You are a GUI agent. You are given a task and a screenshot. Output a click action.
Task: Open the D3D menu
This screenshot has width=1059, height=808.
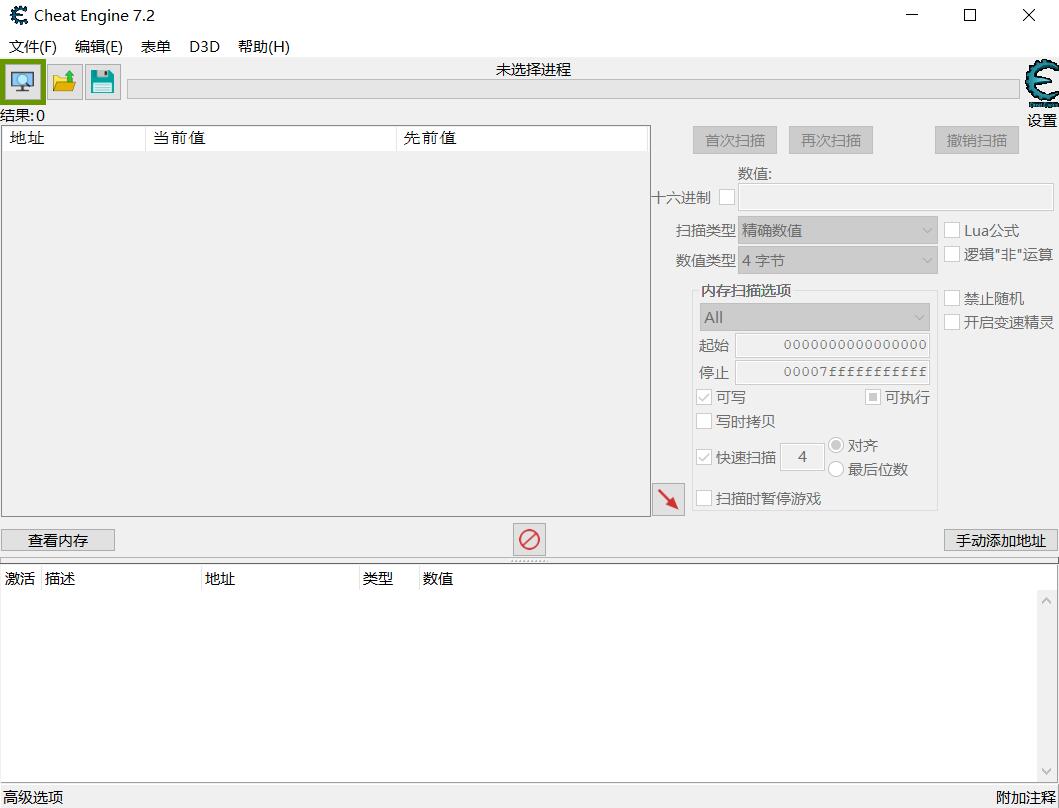pos(204,47)
